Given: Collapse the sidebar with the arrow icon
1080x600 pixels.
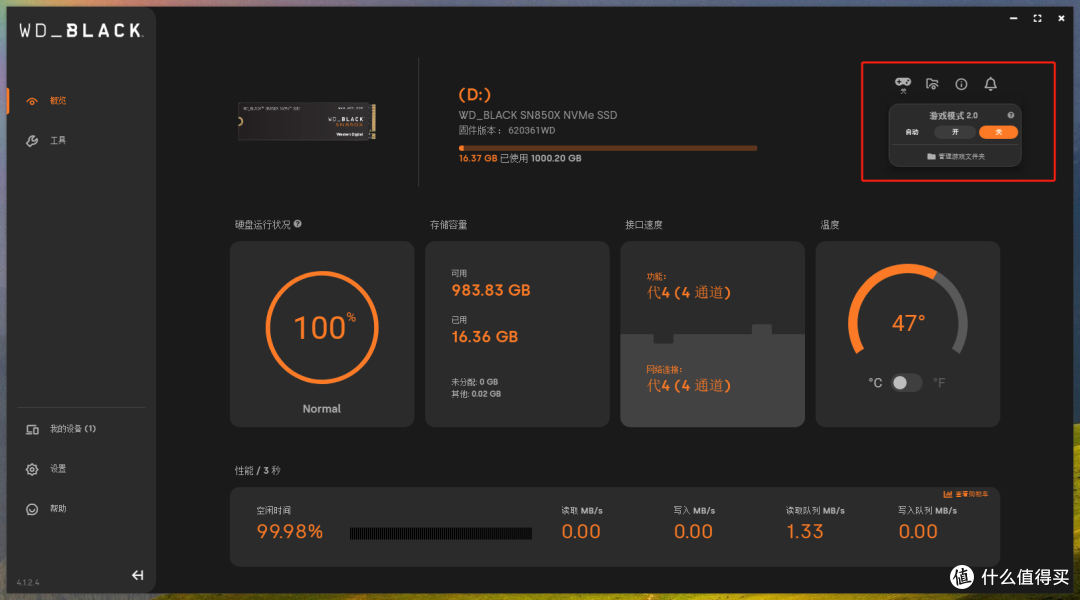Looking at the screenshot, I should coord(138,575).
